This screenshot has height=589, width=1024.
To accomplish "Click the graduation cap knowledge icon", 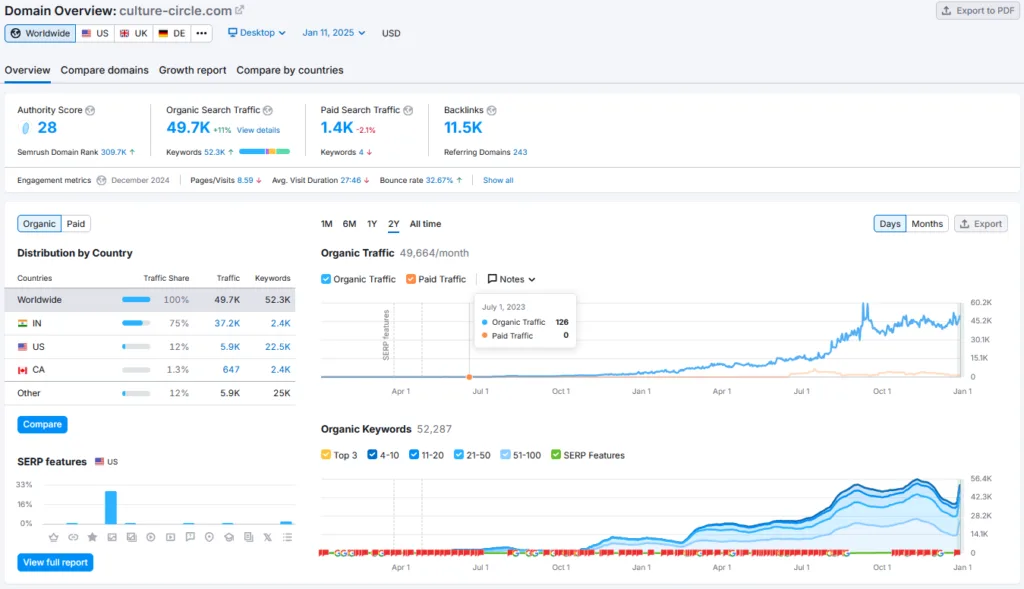I will click(x=229, y=537).
